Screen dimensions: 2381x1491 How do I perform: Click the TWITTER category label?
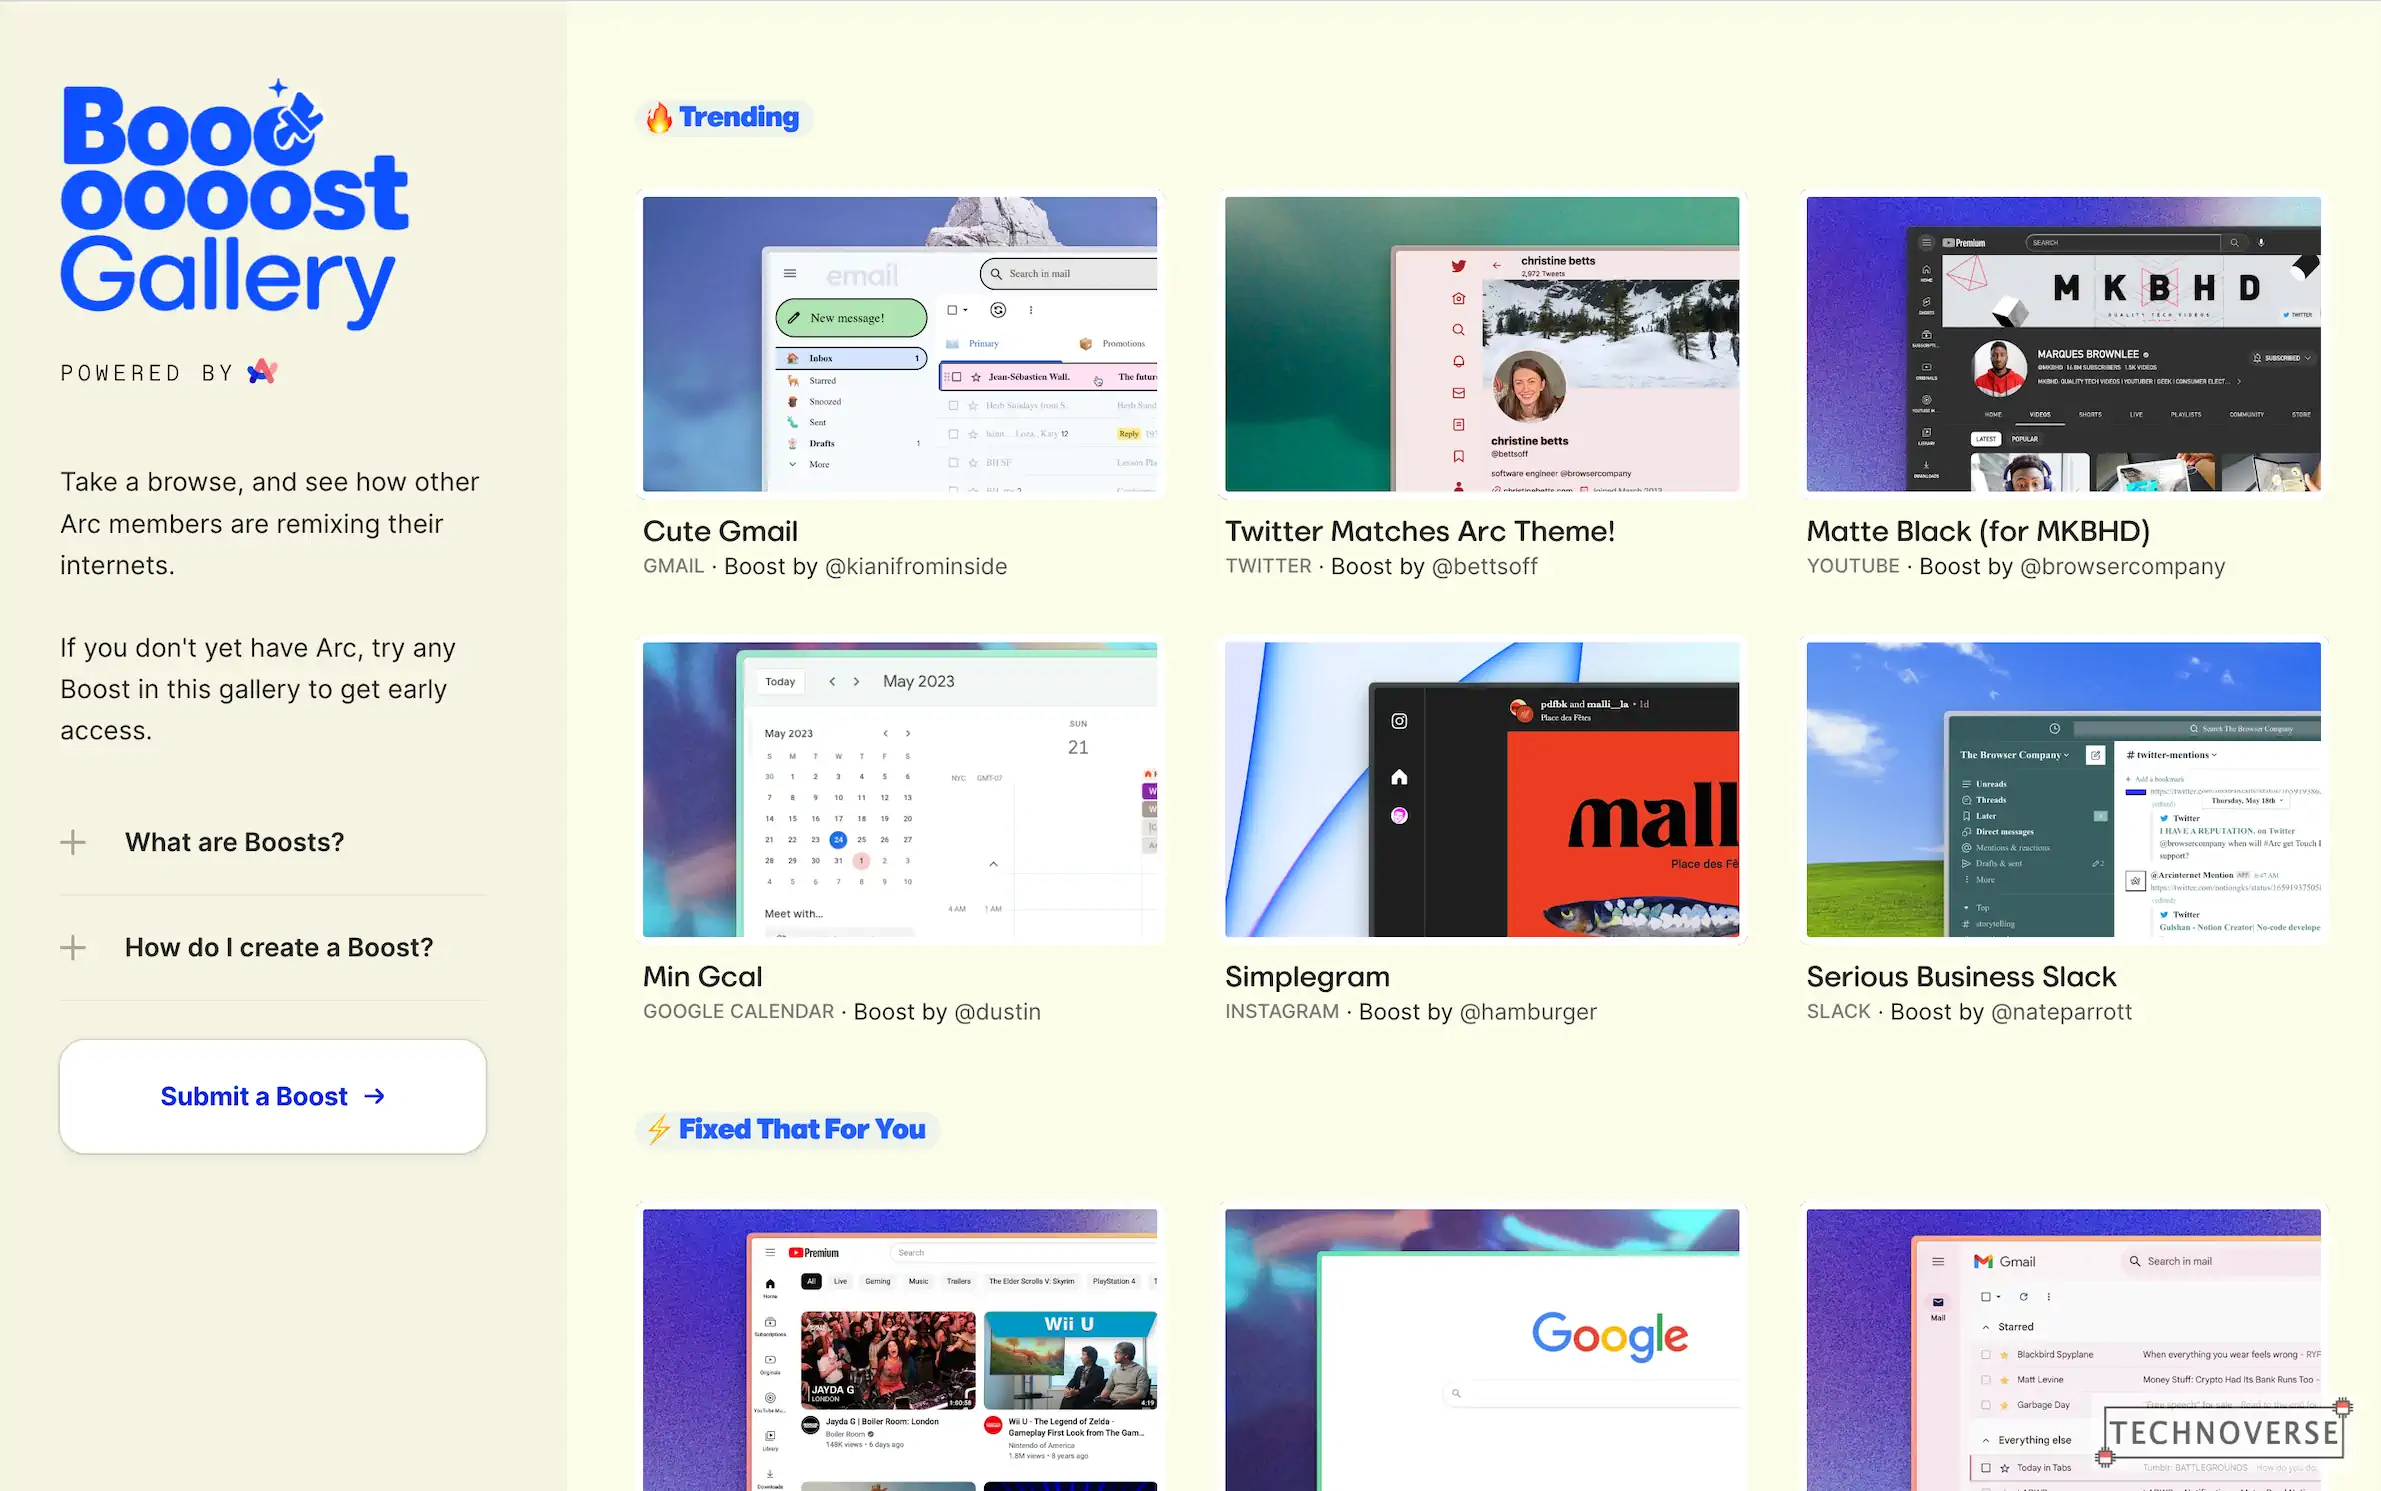tap(1268, 566)
